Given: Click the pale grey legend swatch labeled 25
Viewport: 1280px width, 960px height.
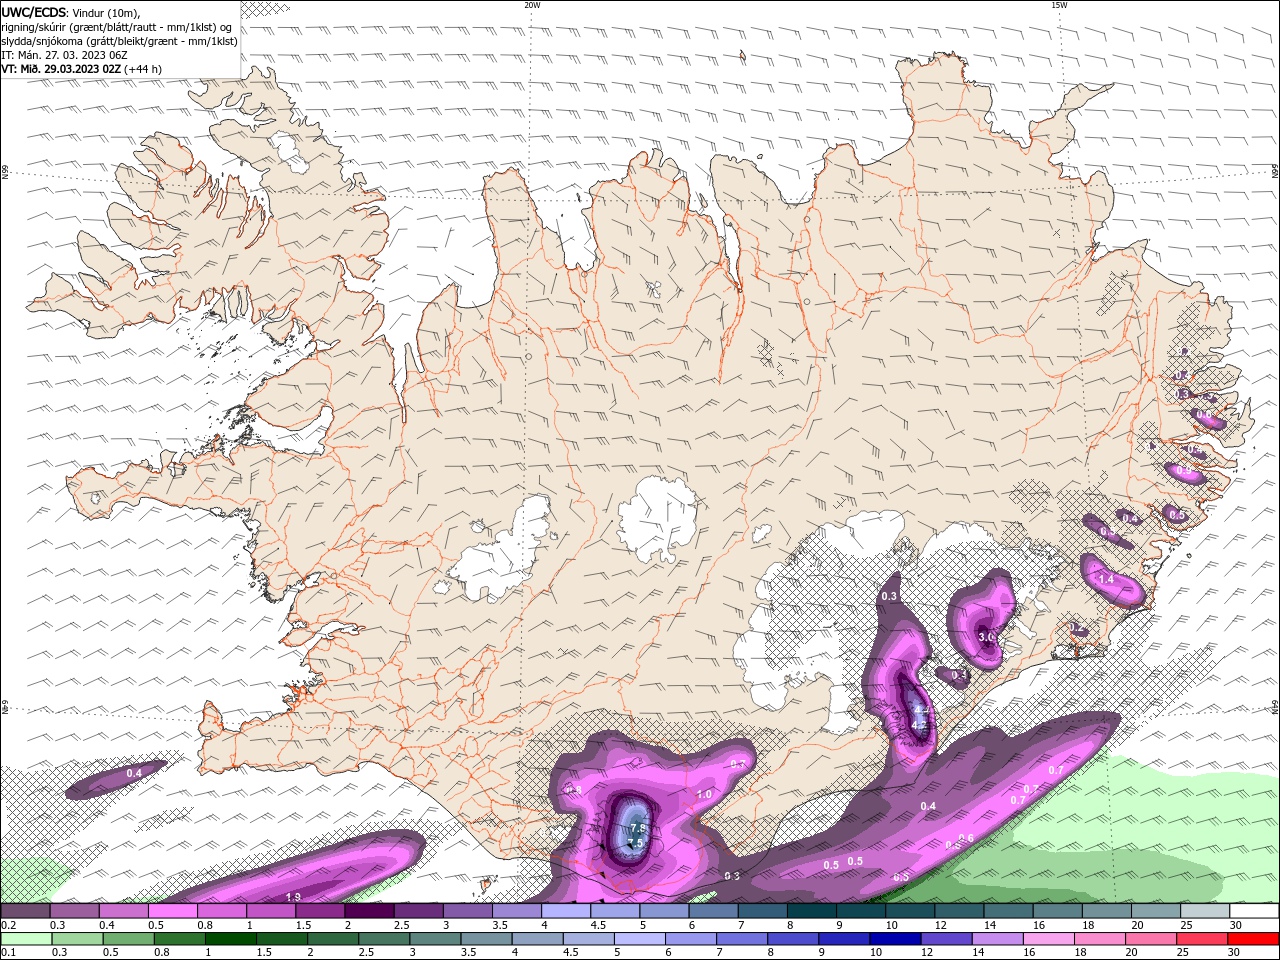Looking at the screenshot, I should pos(1204,911).
